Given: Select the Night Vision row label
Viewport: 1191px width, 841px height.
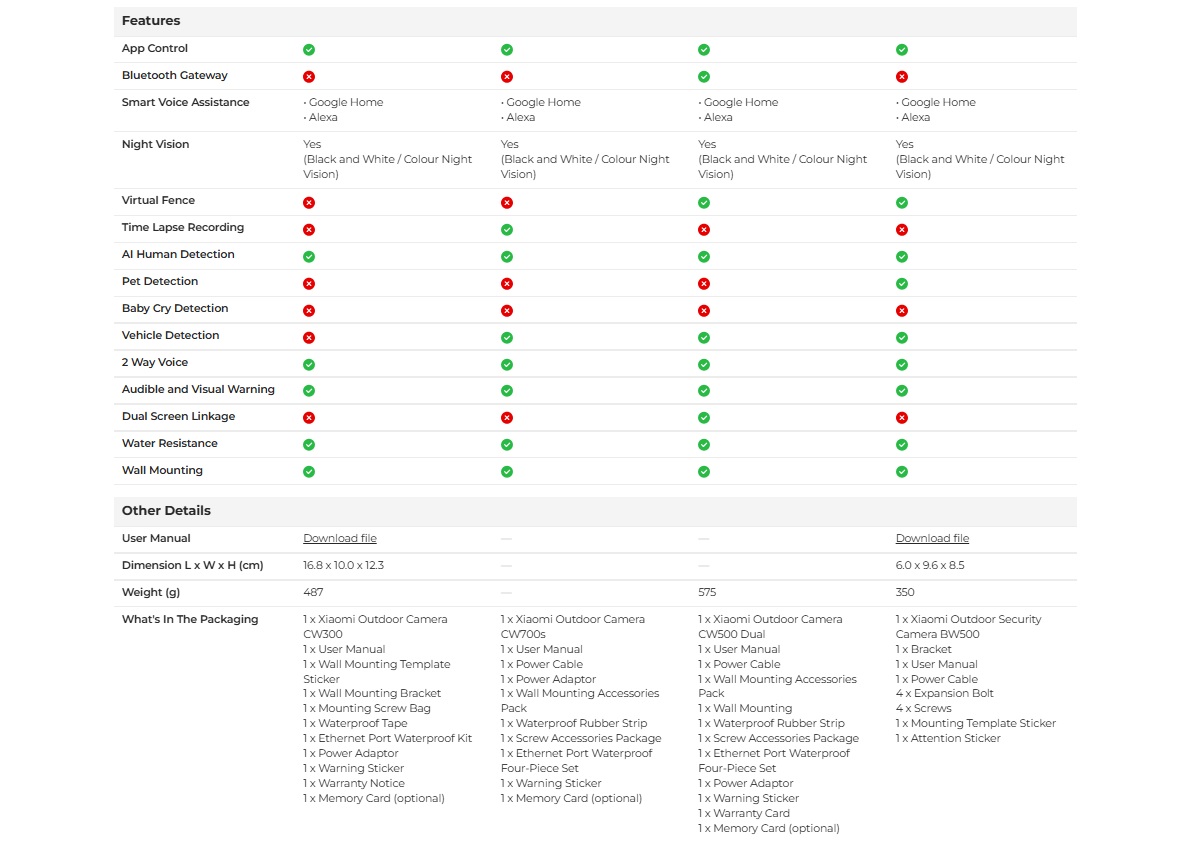Looking at the screenshot, I should click(x=156, y=144).
